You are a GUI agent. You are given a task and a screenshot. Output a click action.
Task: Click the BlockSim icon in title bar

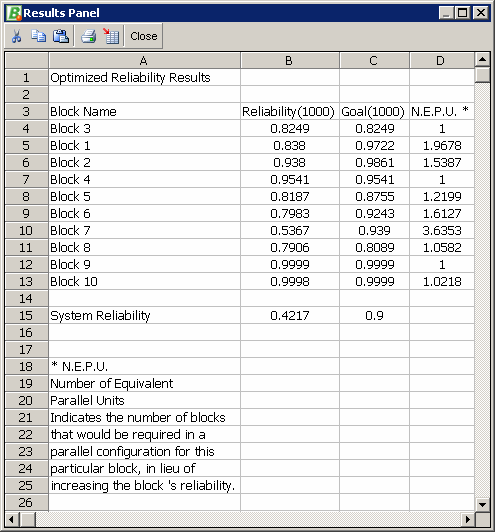pos(14,13)
